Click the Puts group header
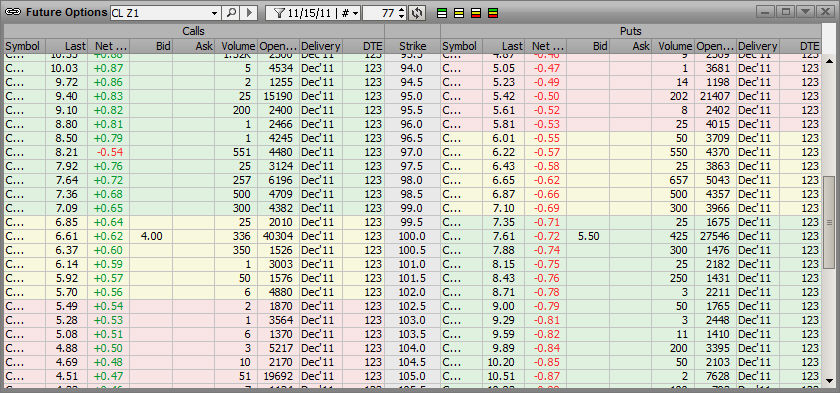 [x=630, y=32]
